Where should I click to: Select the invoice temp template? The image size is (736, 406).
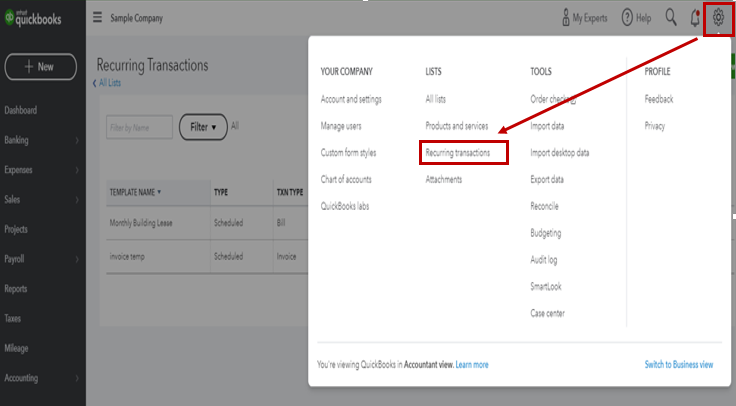[127, 257]
